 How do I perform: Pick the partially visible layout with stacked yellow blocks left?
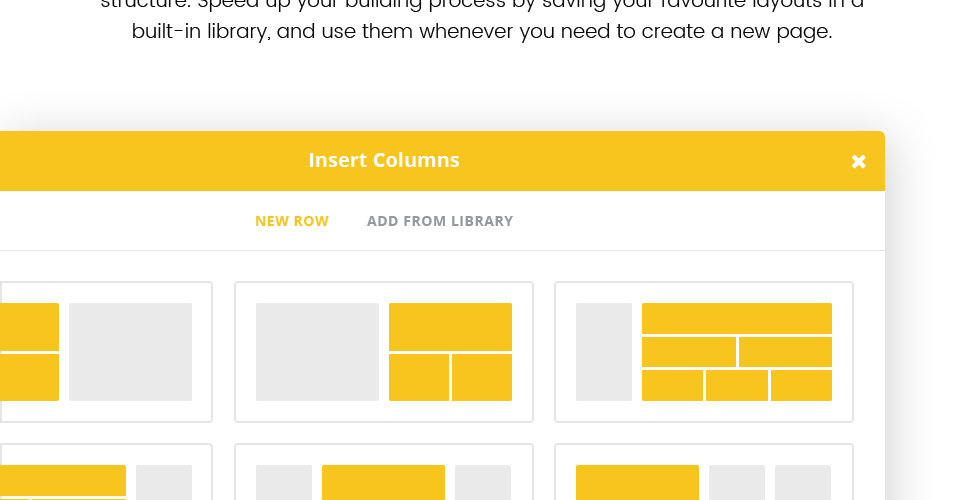[106, 352]
